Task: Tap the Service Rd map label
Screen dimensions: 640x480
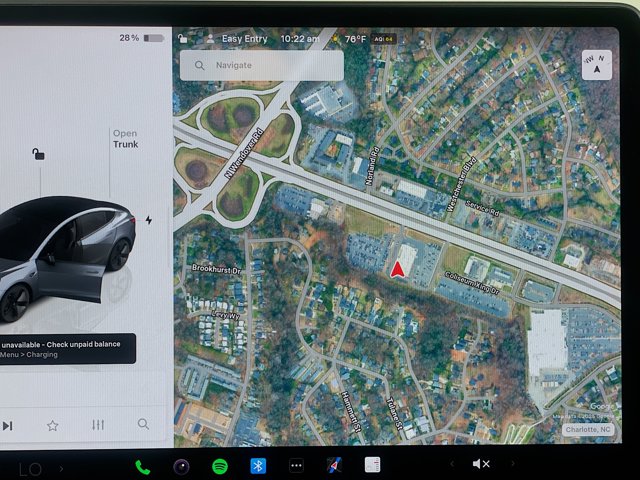Action: point(482,209)
